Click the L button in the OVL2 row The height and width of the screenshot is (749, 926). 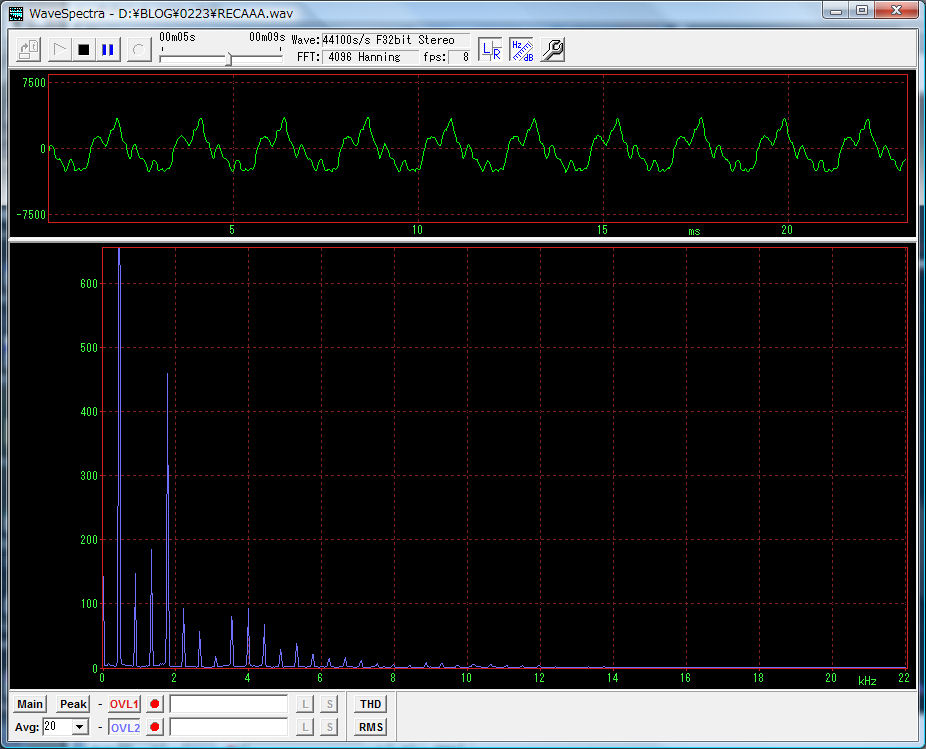point(305,727)
